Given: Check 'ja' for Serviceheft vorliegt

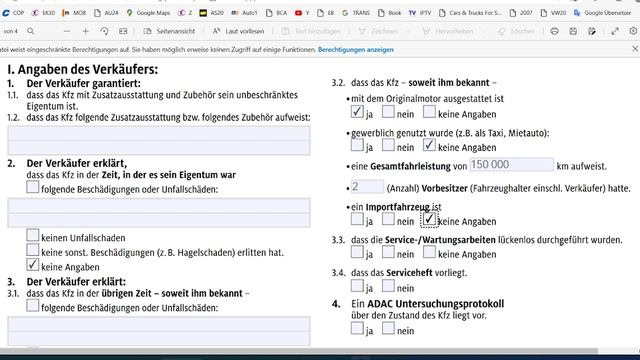Looking at the screenshot, I should pyautogui.click(x=357, y=286).
